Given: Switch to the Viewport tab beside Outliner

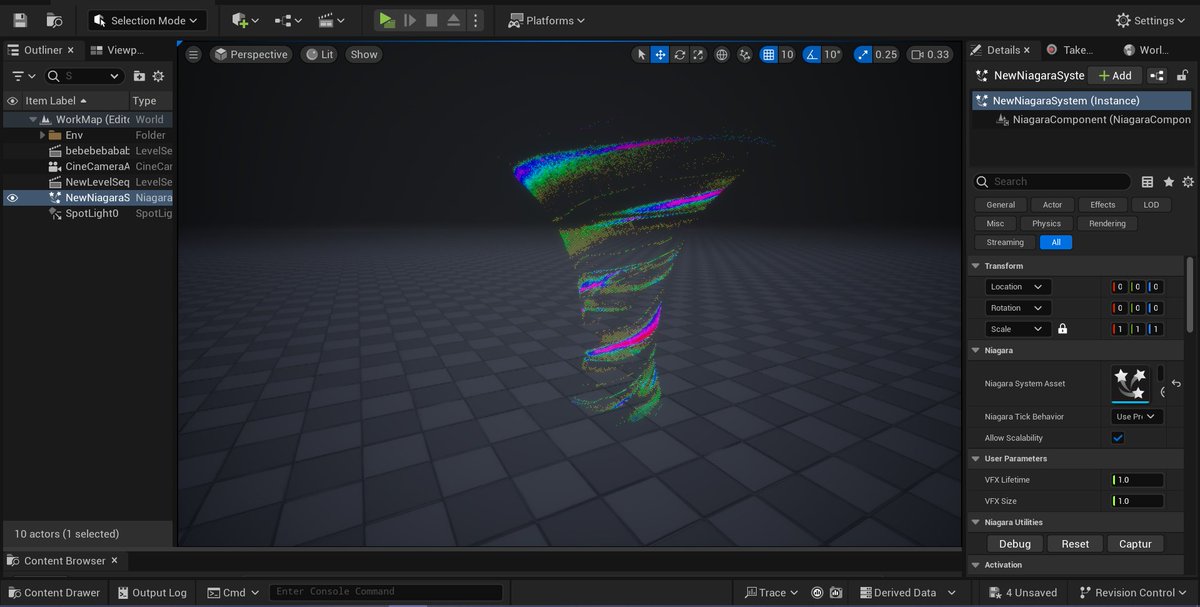Looking at the screenshot, I should (x=118, y=50).
